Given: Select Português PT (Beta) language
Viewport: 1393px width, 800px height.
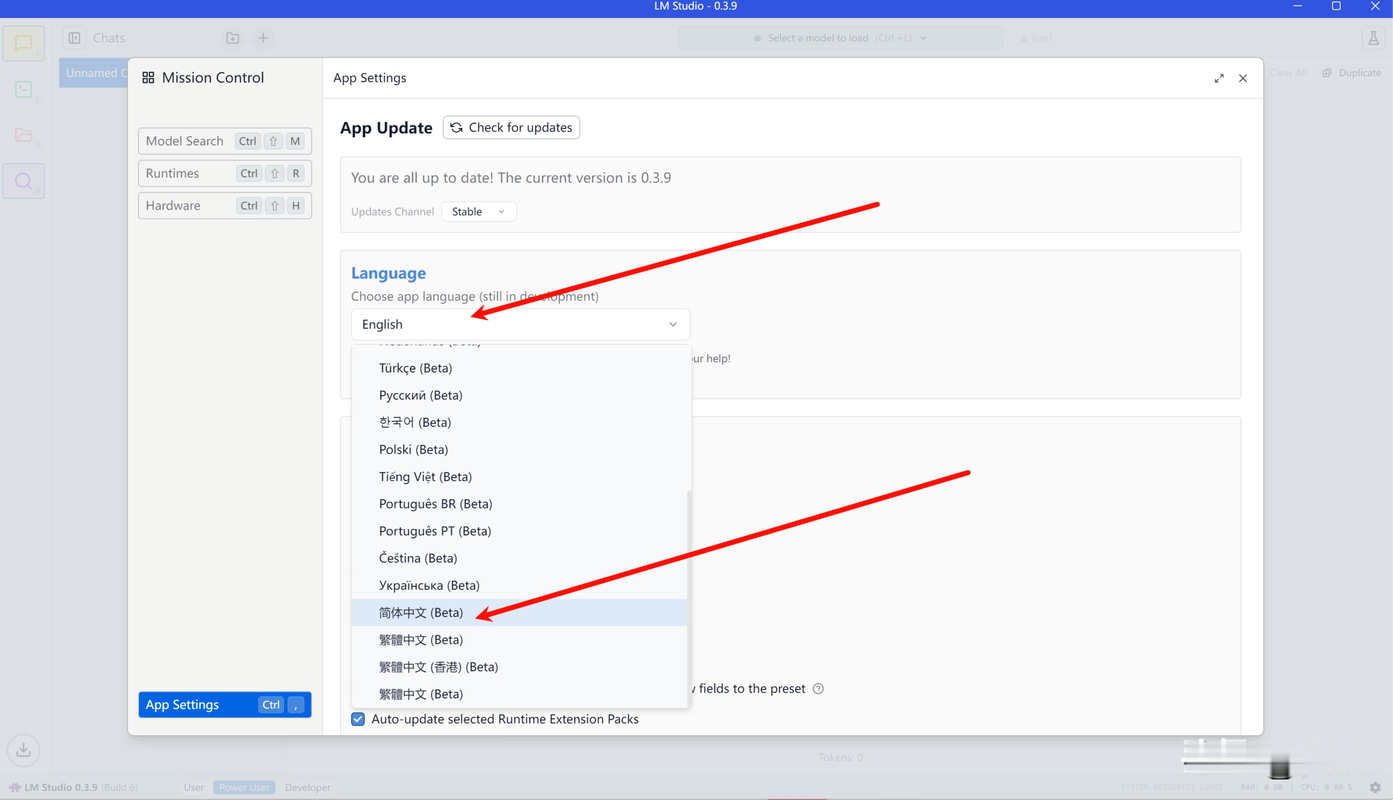Looking at the screenshot, I should (519, 531).
